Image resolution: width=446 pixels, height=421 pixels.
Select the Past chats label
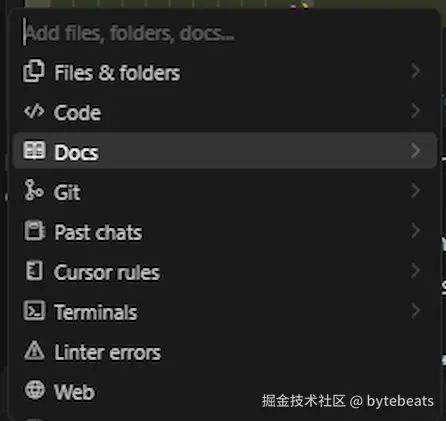click(x=98, y=232)
